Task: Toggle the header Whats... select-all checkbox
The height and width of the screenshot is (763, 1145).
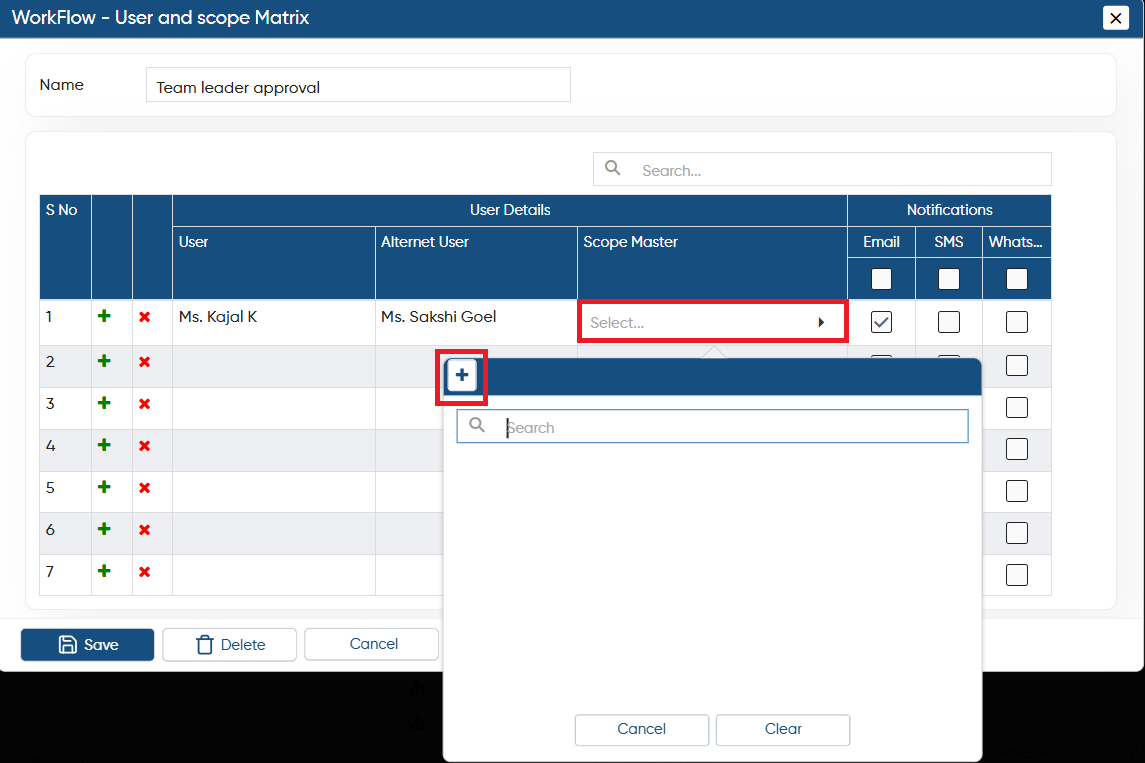Action: click(x=1016, y=279)
